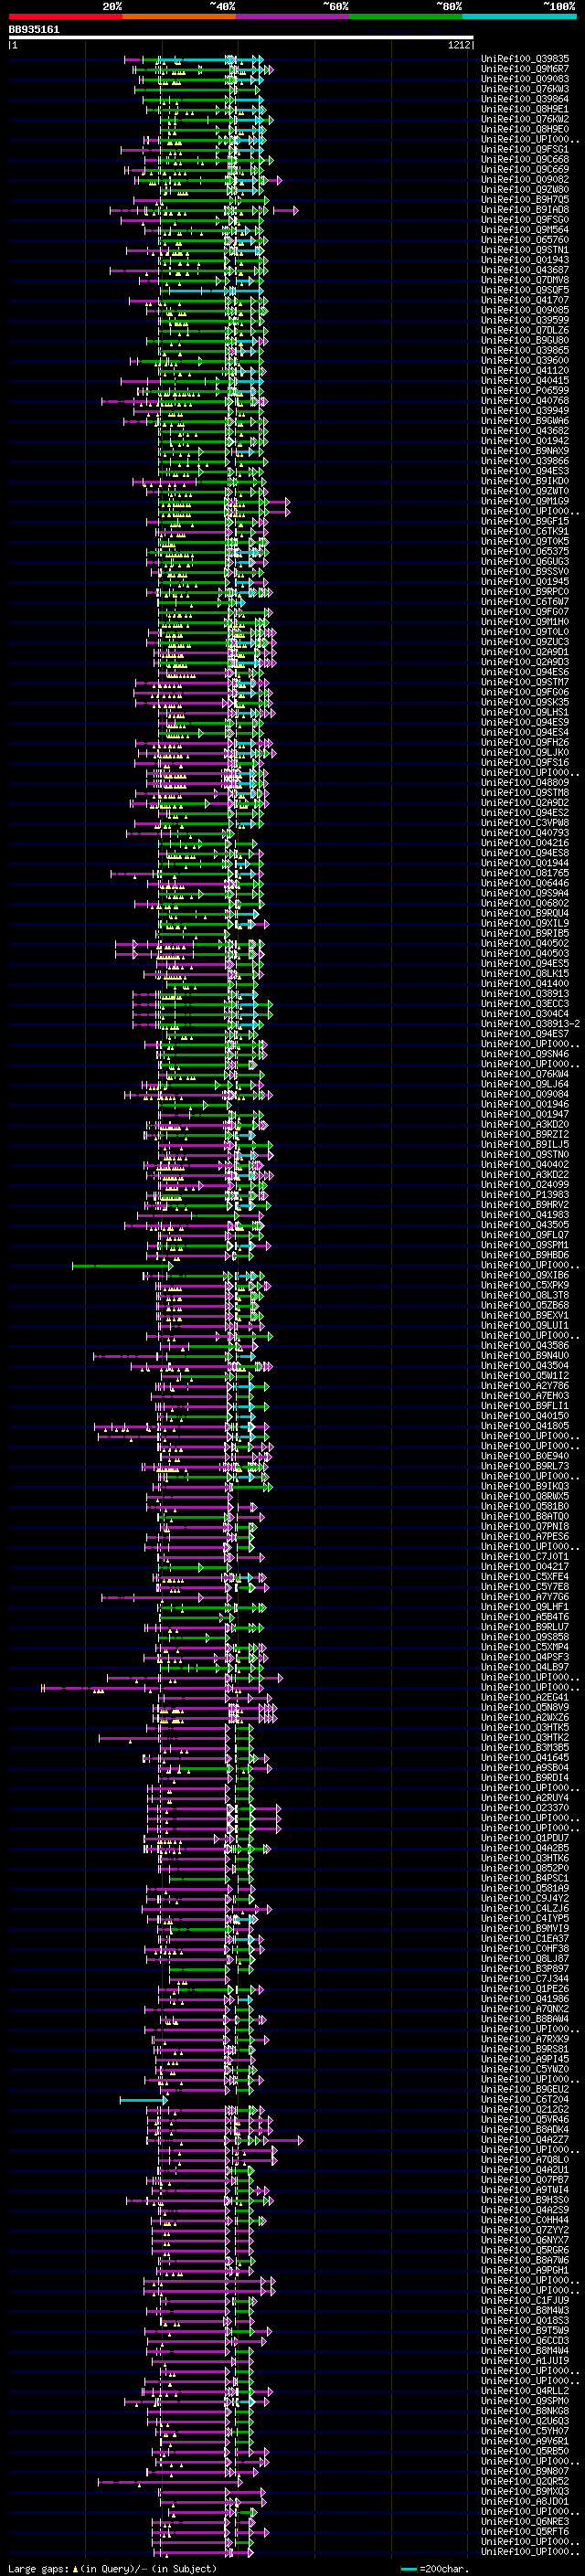
Task: Select hit UniRef100_B3M3B5
Action: (525, 1748)
